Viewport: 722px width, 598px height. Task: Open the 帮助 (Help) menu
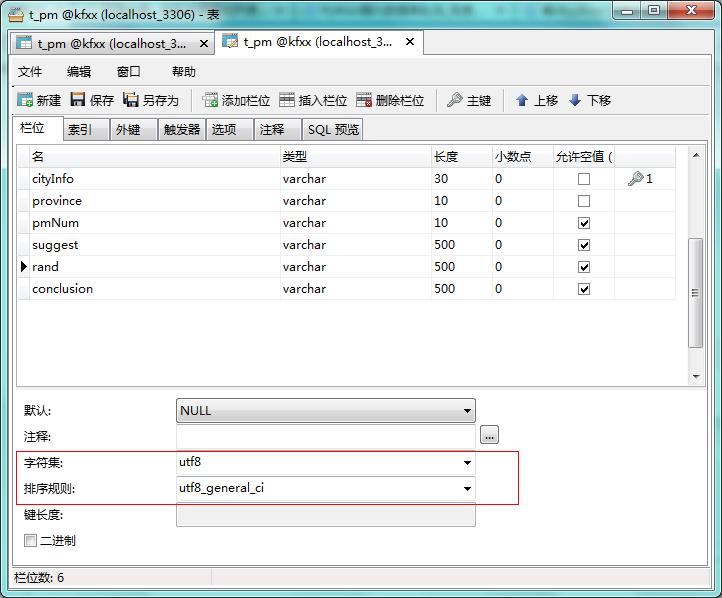[x=183, y=72]
